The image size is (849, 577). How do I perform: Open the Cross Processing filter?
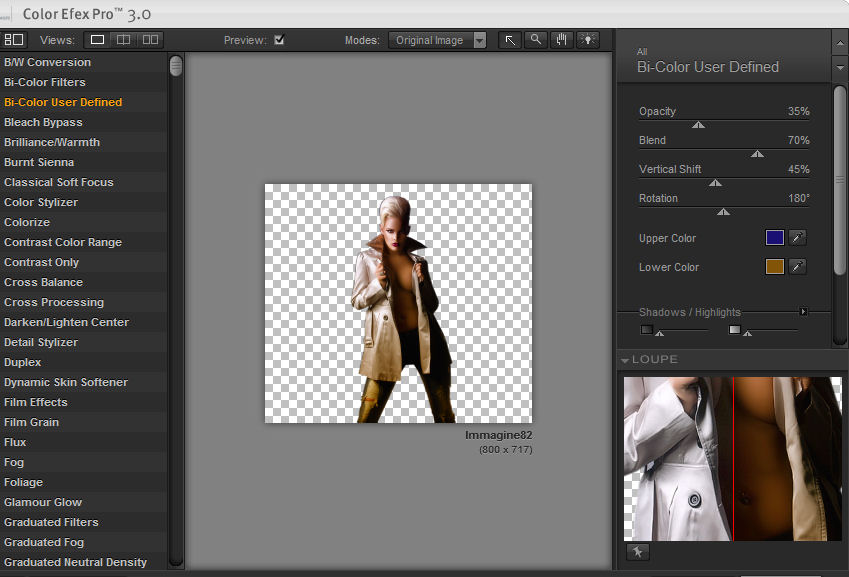click(54, 302)
